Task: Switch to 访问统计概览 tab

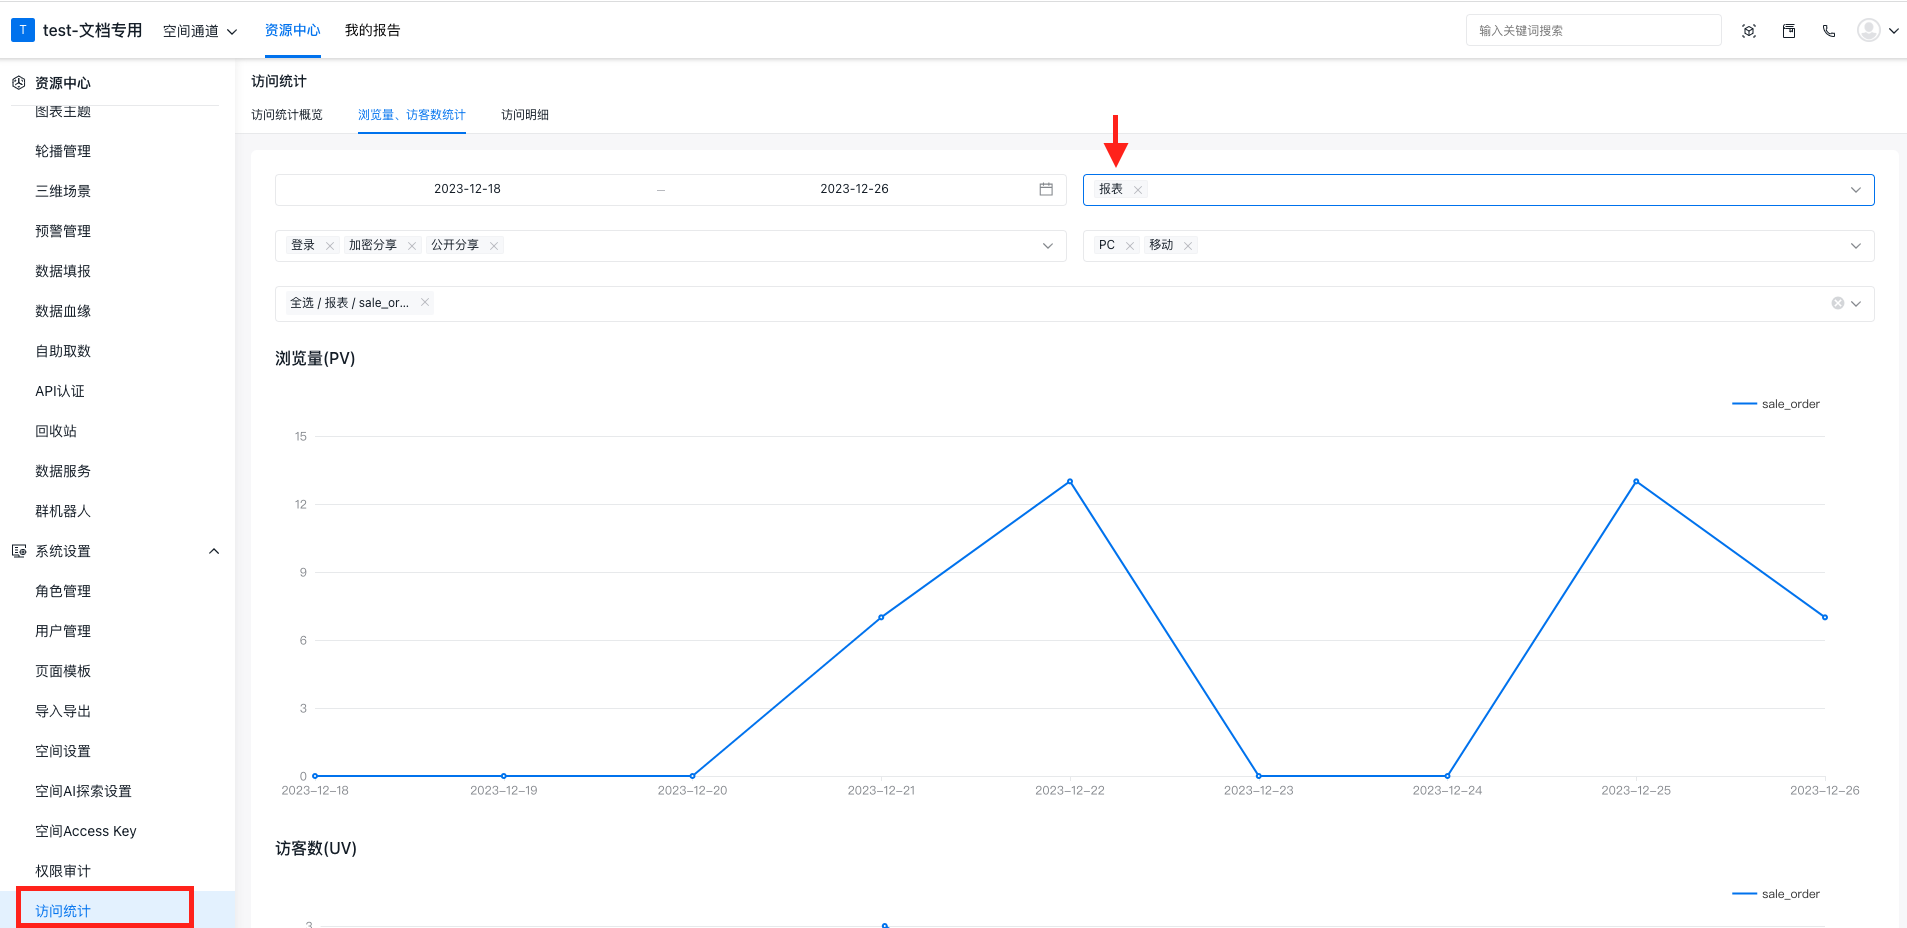Action: [x=287, y=115]
